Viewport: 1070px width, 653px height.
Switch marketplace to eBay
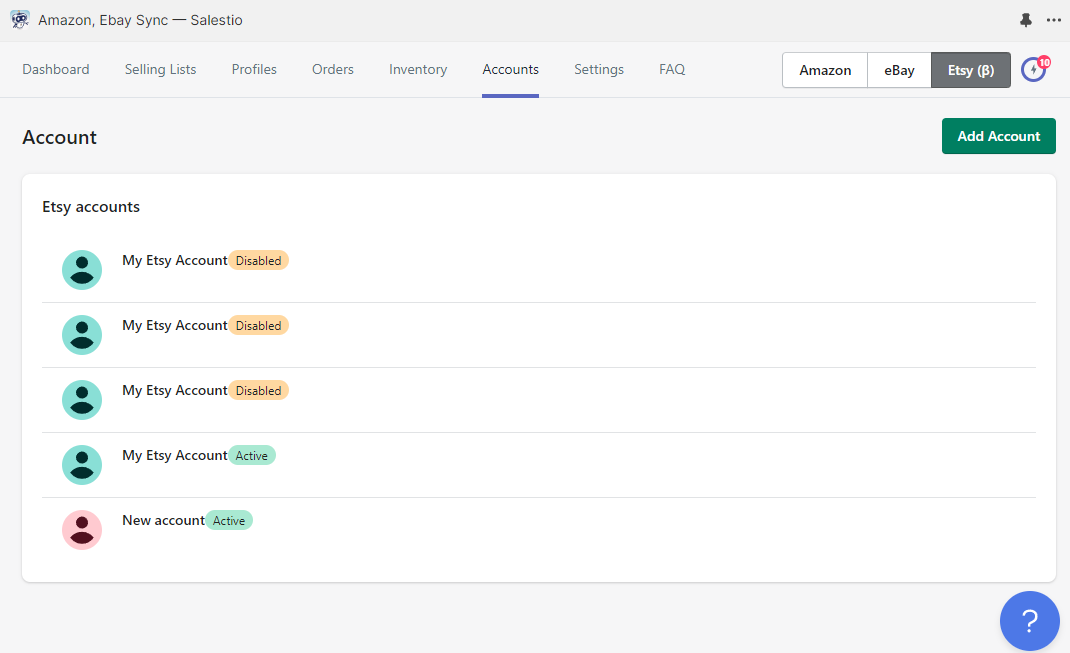[x=899, y=70]
